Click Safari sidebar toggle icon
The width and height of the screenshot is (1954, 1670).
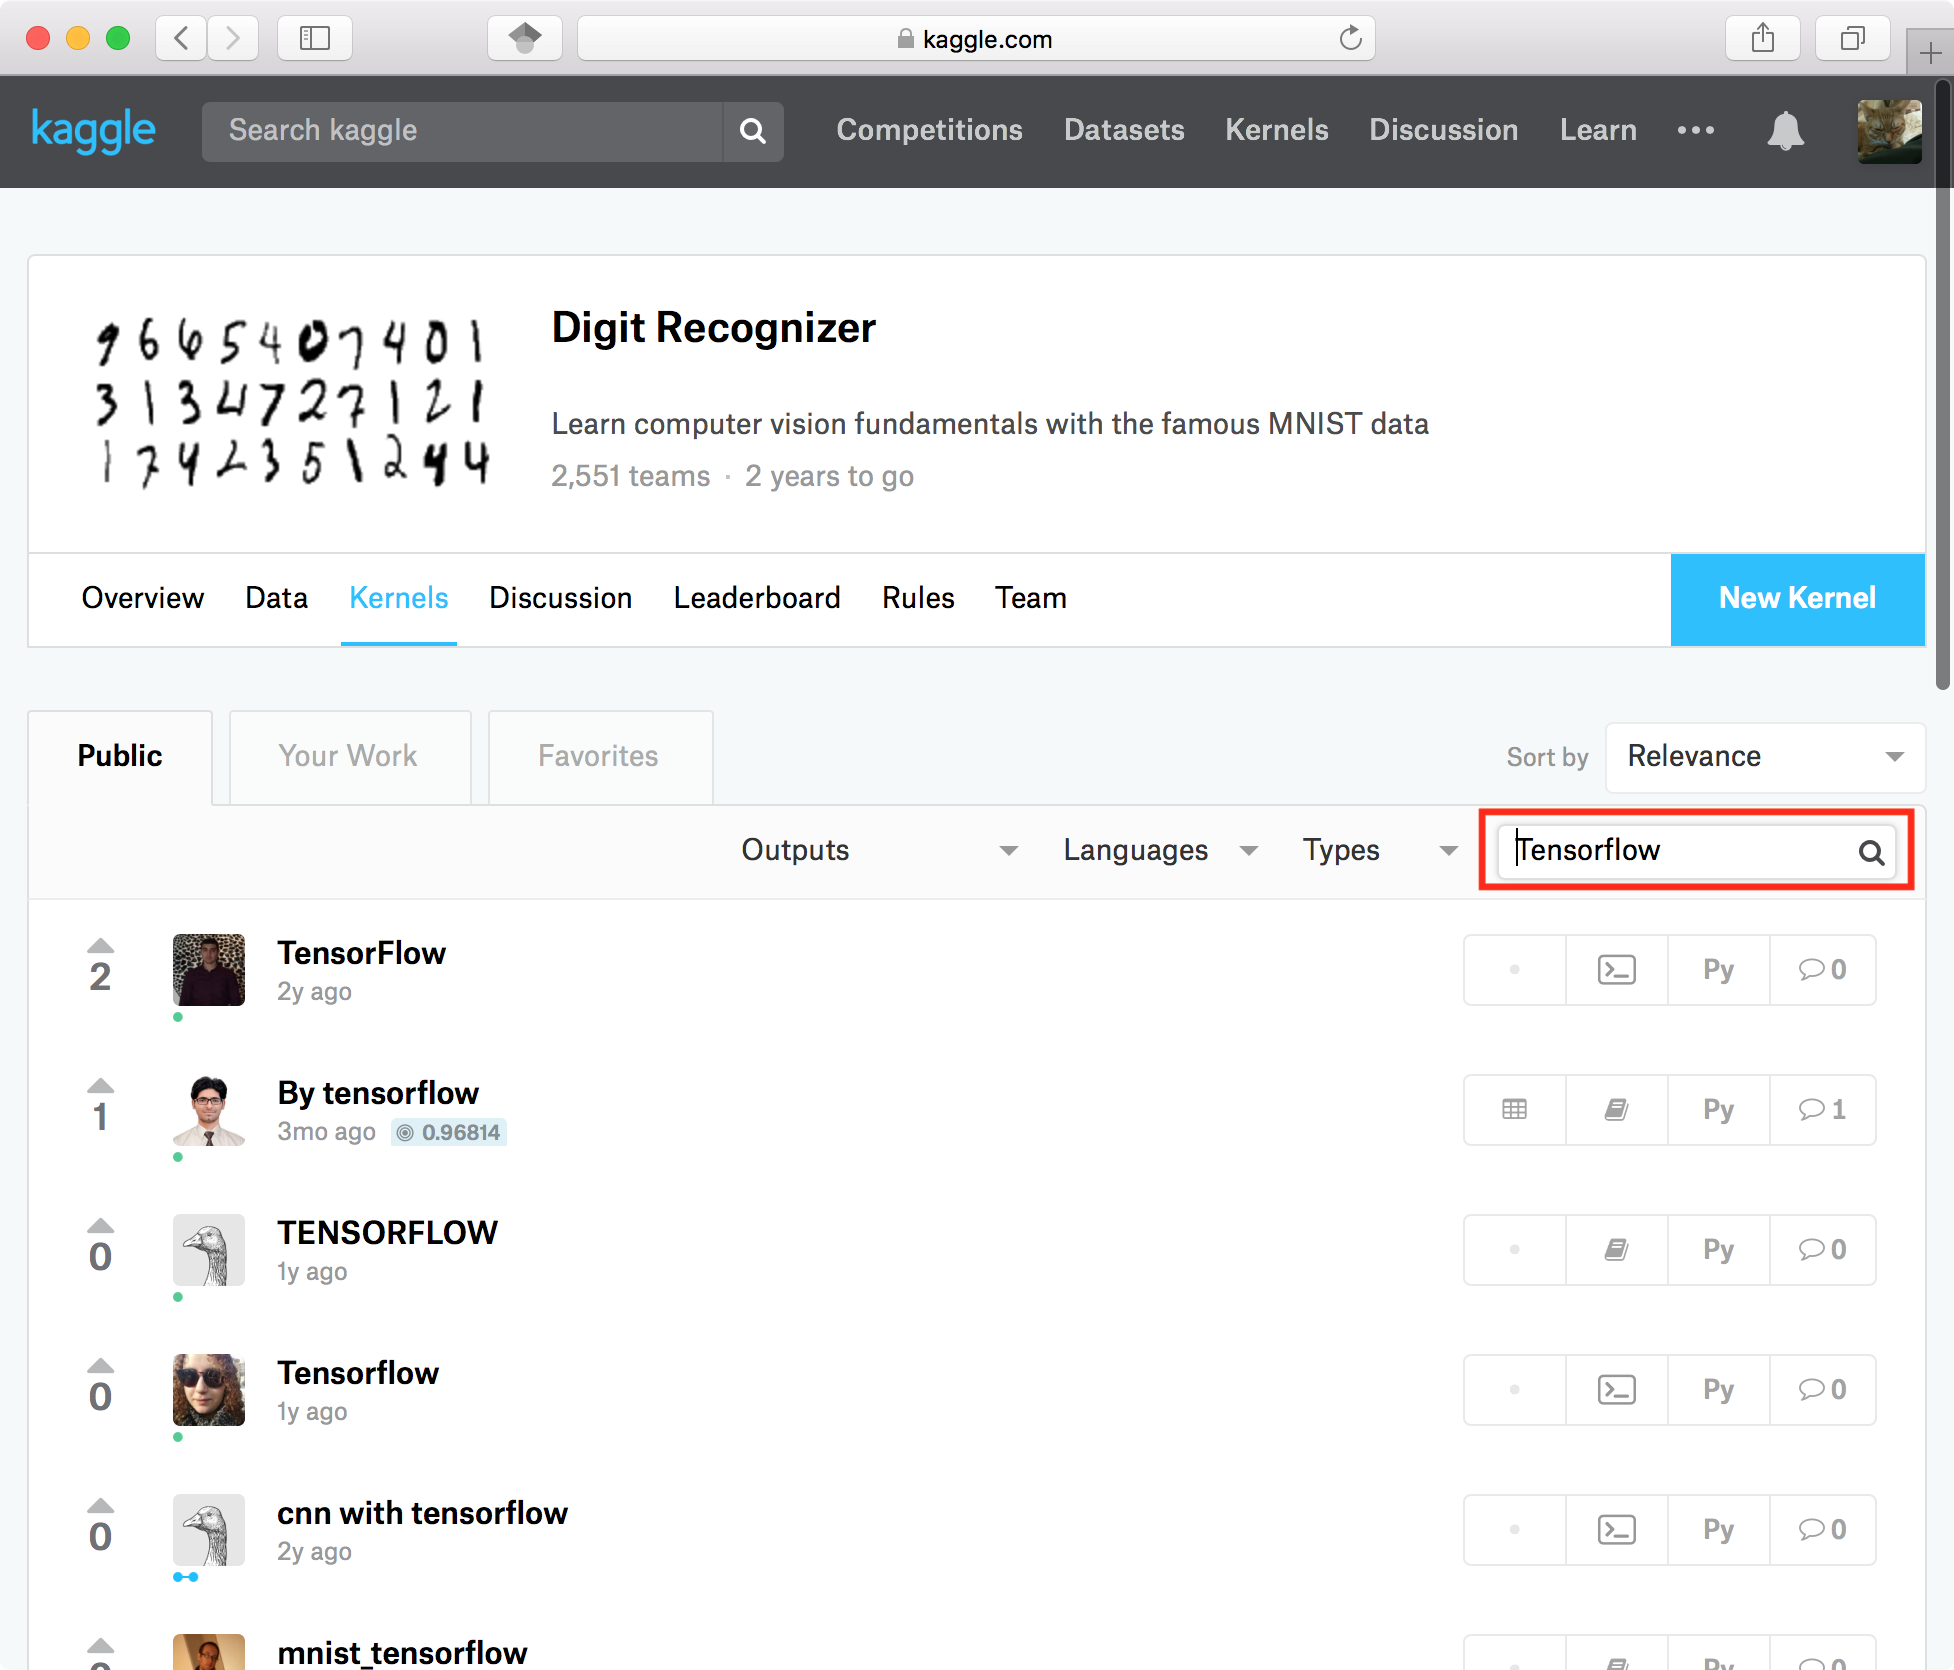(x=315, y=38)
